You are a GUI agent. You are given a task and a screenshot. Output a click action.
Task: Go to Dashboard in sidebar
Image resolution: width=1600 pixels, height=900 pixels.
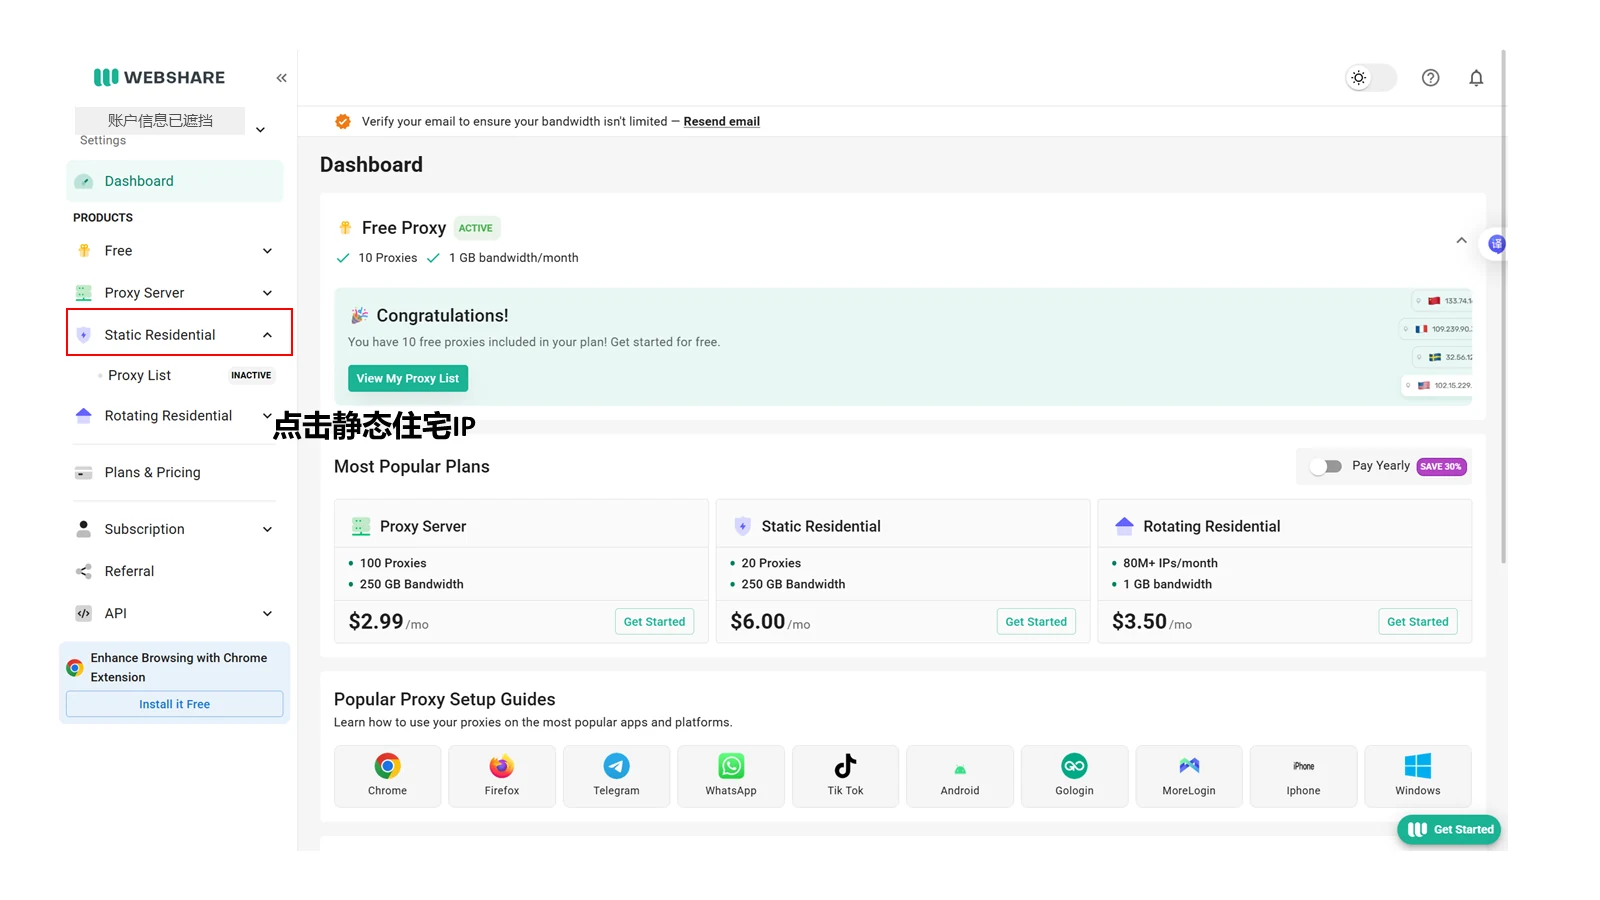click(175, 181)
